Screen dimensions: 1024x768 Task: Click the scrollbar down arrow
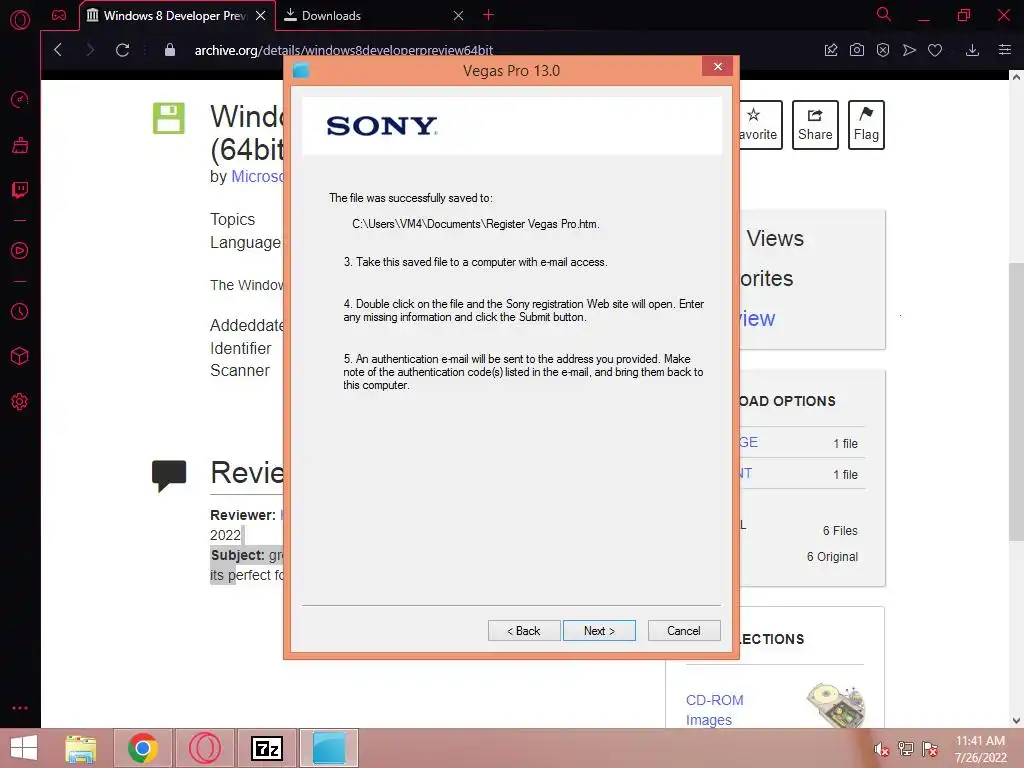click(1016, 720)
